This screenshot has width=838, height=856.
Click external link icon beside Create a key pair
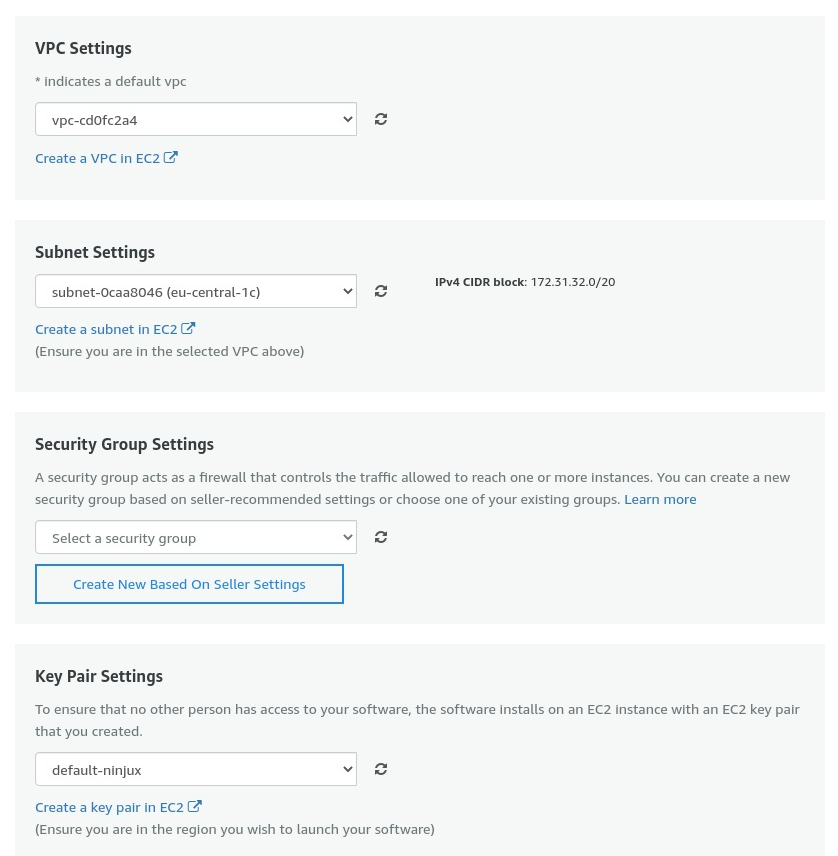[x=195, y=806]
